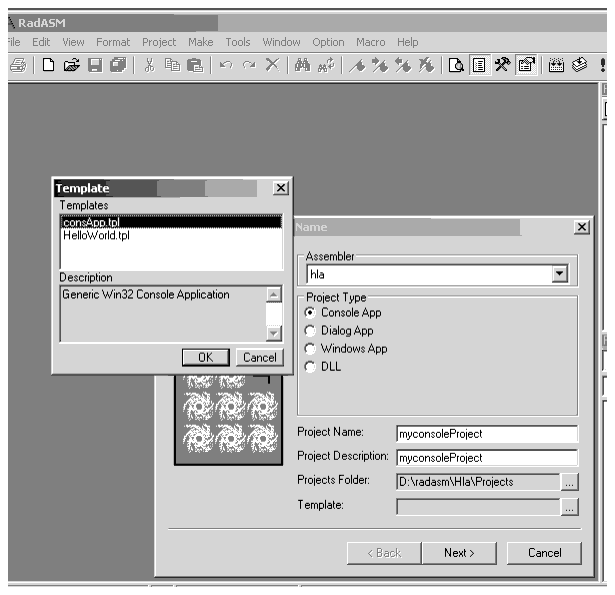615x595 pixels.
Task: Open a file with the folder icon
Action: pos(71,65)
